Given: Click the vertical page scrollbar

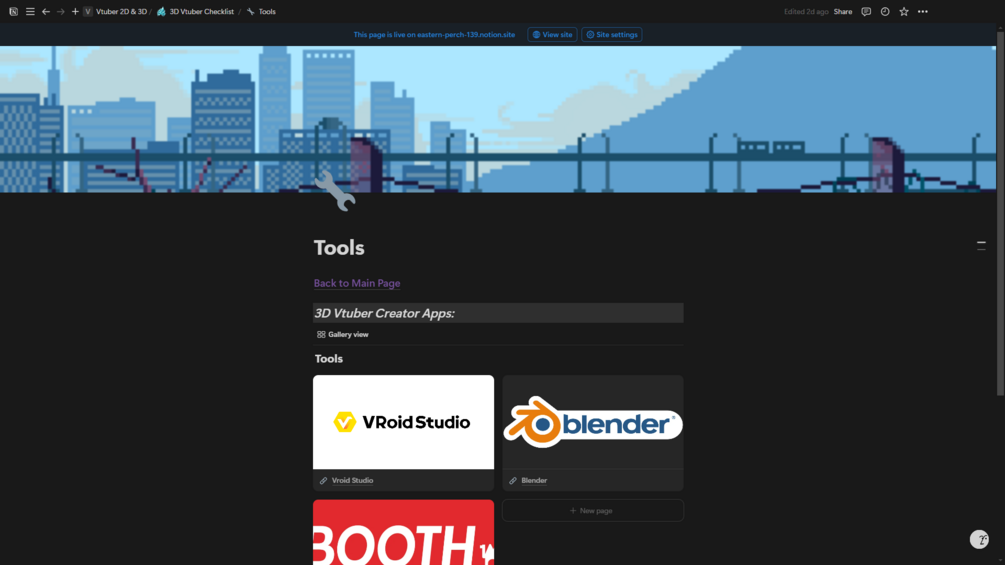Looking at the screenshot, I should 1001,211.
